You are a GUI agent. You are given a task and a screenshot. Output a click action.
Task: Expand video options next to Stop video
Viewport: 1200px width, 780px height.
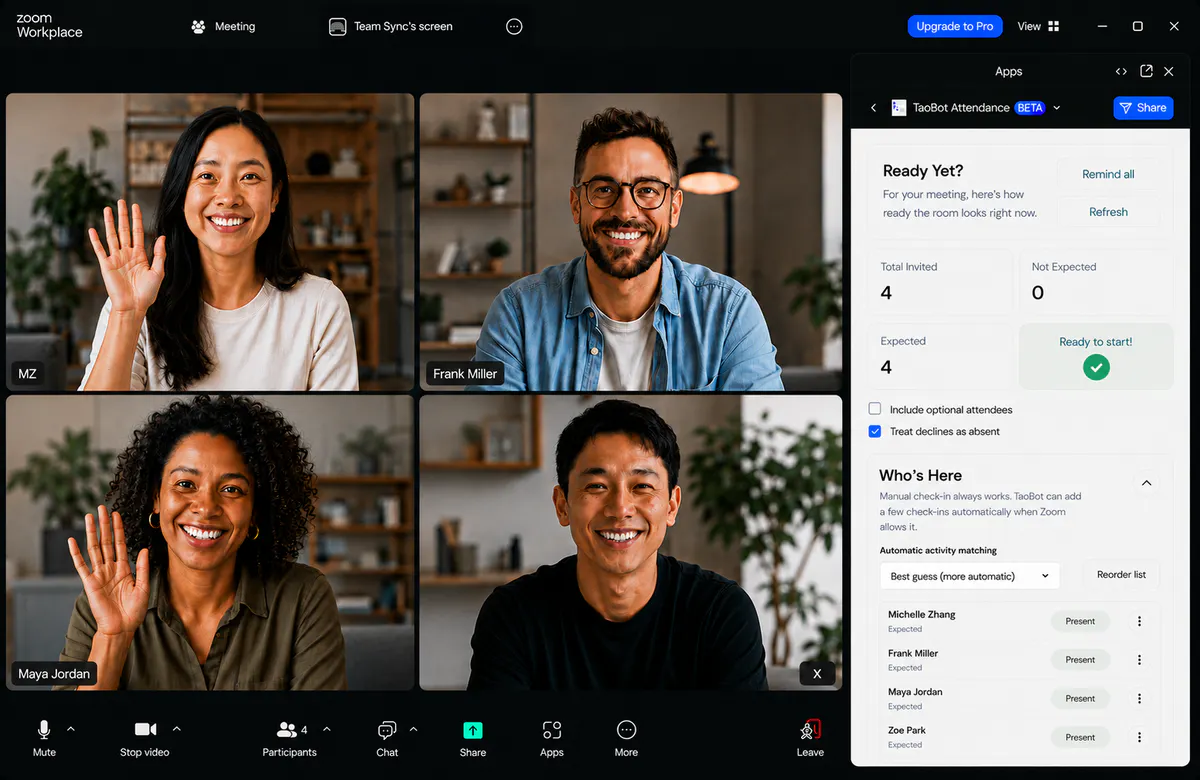tap(177, 729)
